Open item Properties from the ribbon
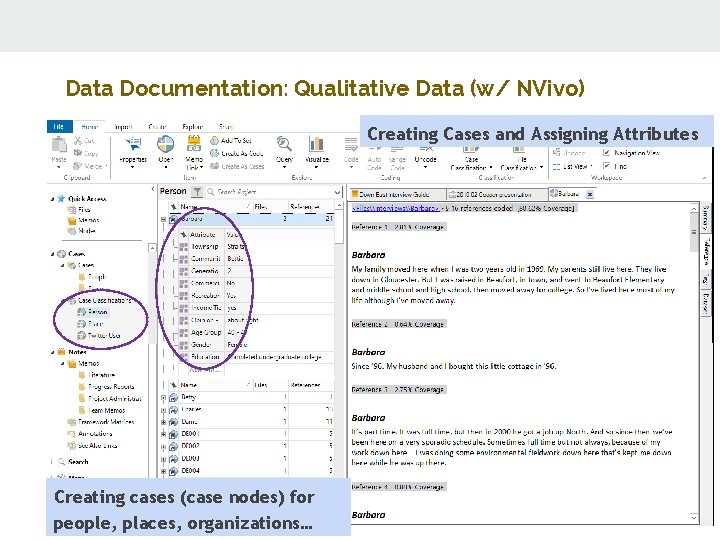Image resolution: width=720 pixels, height=540 pixels. pos(133,151)
